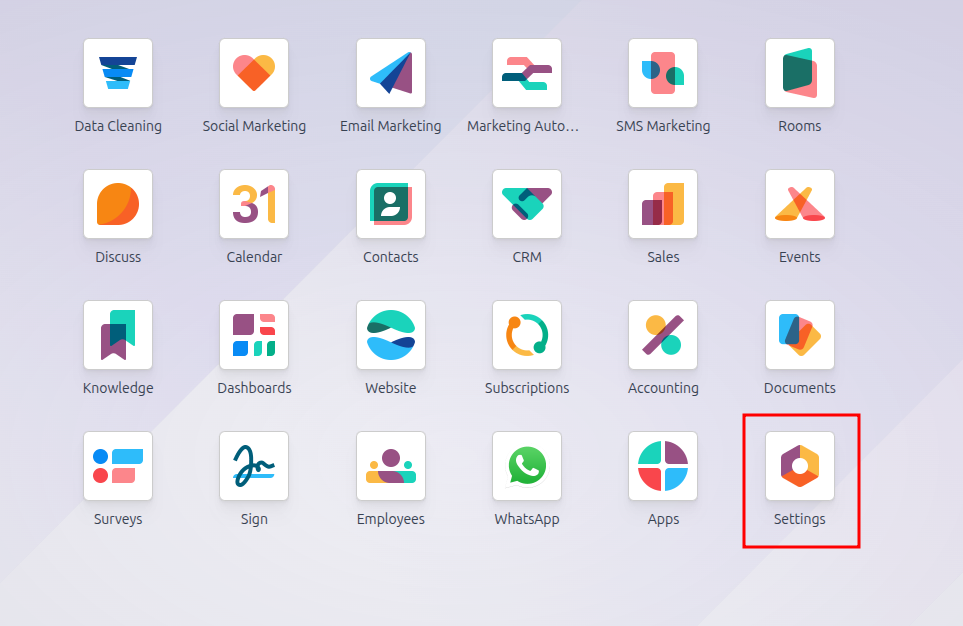Image resolution: width=963 pixels, height=626 pixels.
Task: Open the WhatsApp app icon
Action: pyautogui.click(x=527, y=466)
